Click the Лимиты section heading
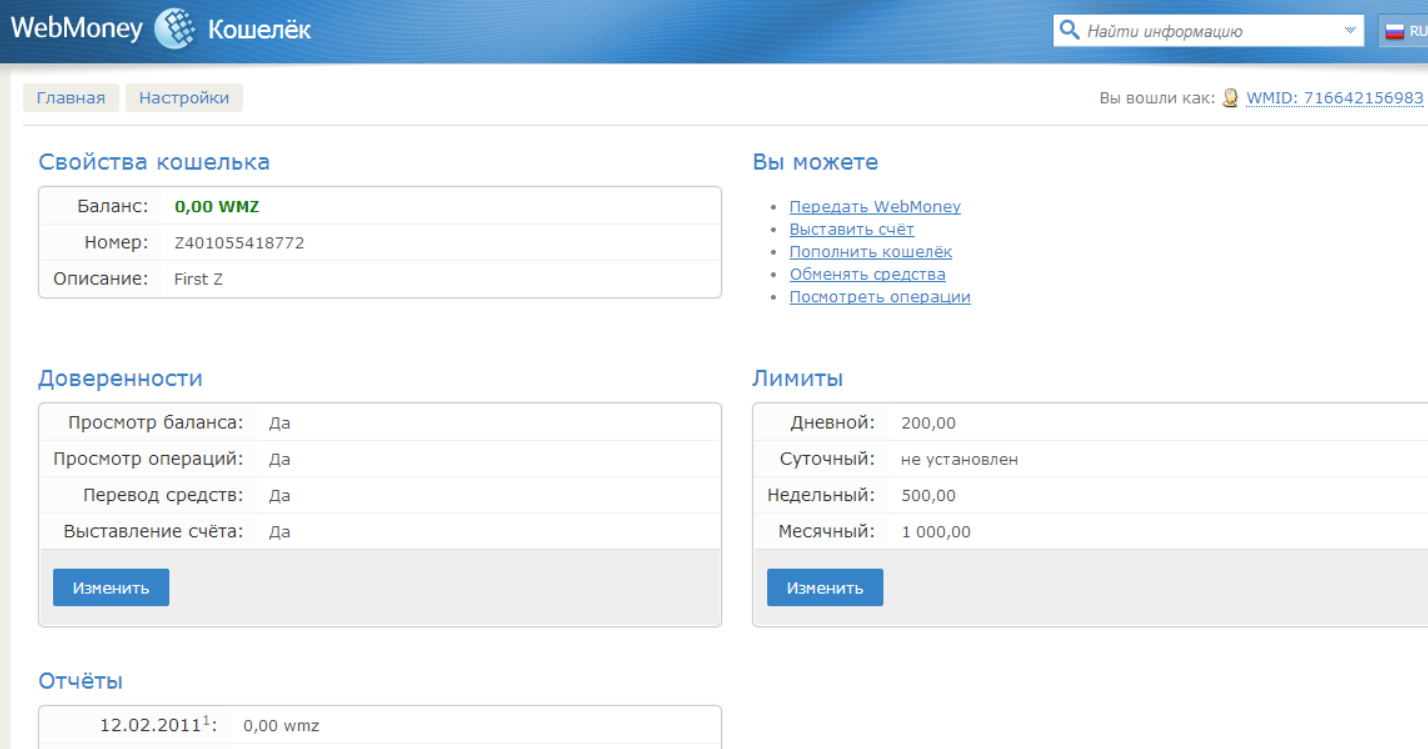 pos(797,378)
